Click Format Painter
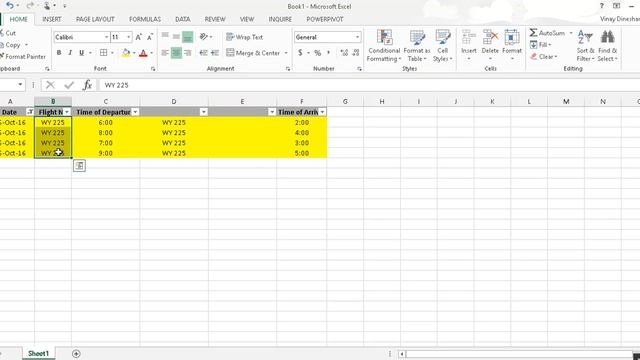Screen dimensions: 640x360 tap(23, 56)
